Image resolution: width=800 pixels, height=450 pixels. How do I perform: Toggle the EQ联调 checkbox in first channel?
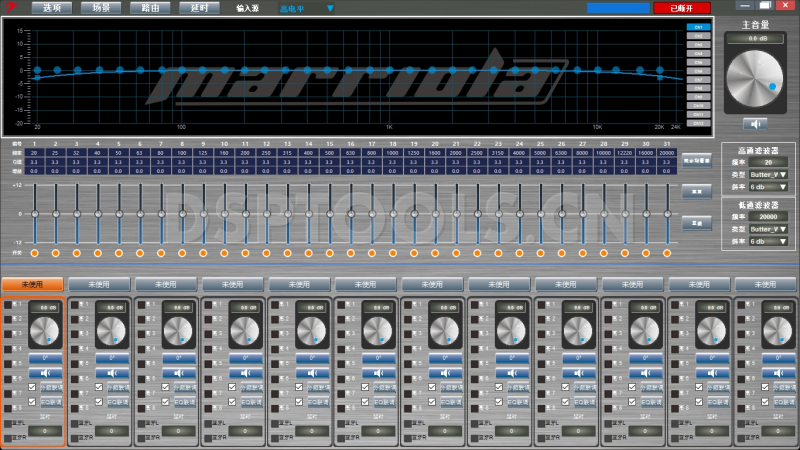pos(31,401)
